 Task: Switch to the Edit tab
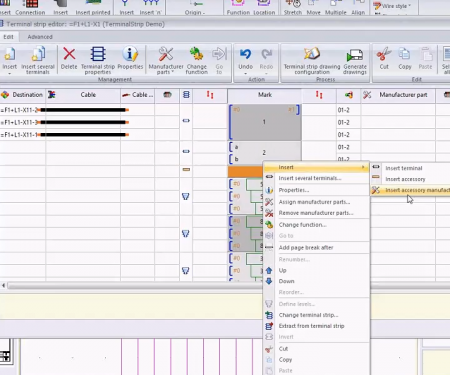click(x=8, y=37)
